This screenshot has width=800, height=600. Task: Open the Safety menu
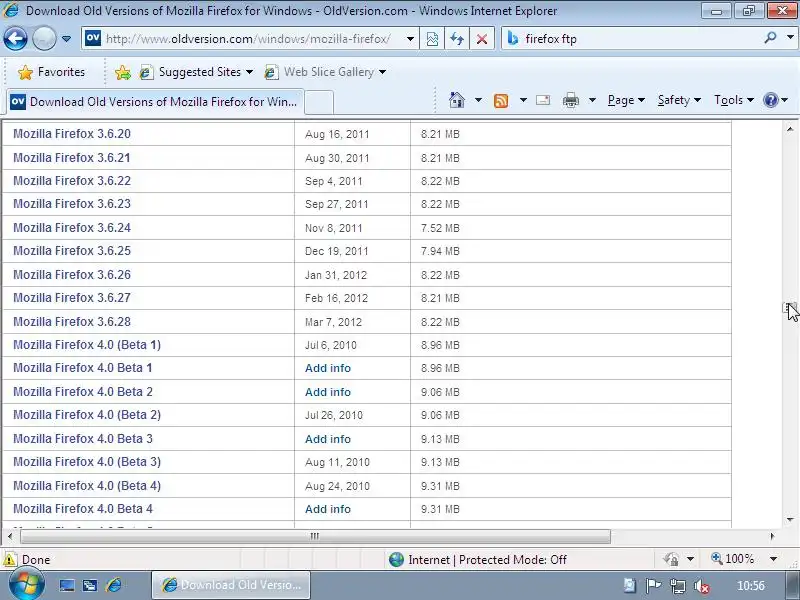679,100
